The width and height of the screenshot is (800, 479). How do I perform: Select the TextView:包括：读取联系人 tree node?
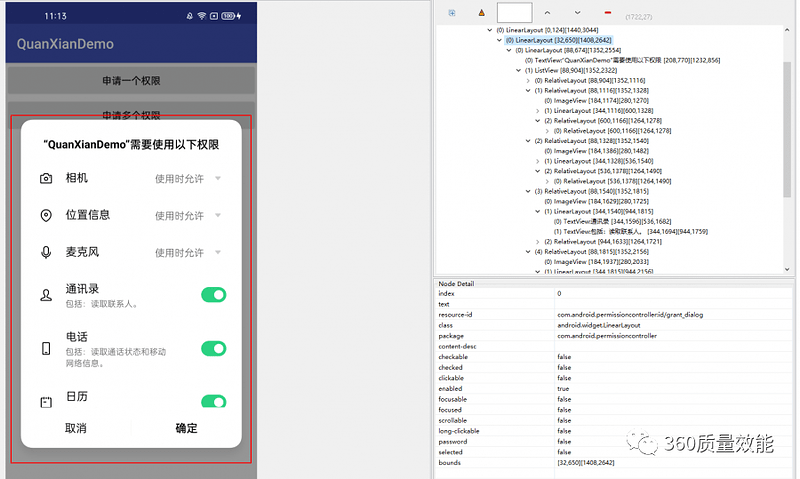(631, 232)
